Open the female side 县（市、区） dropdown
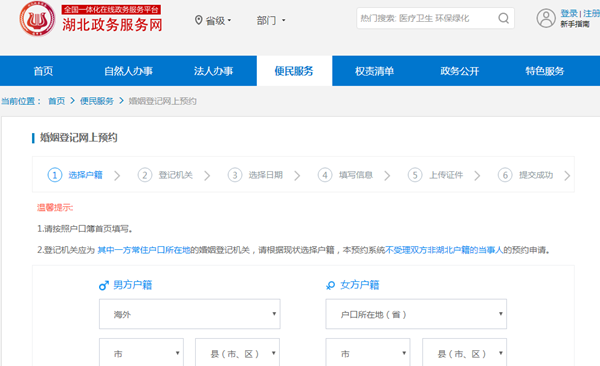 coord(465,353)
